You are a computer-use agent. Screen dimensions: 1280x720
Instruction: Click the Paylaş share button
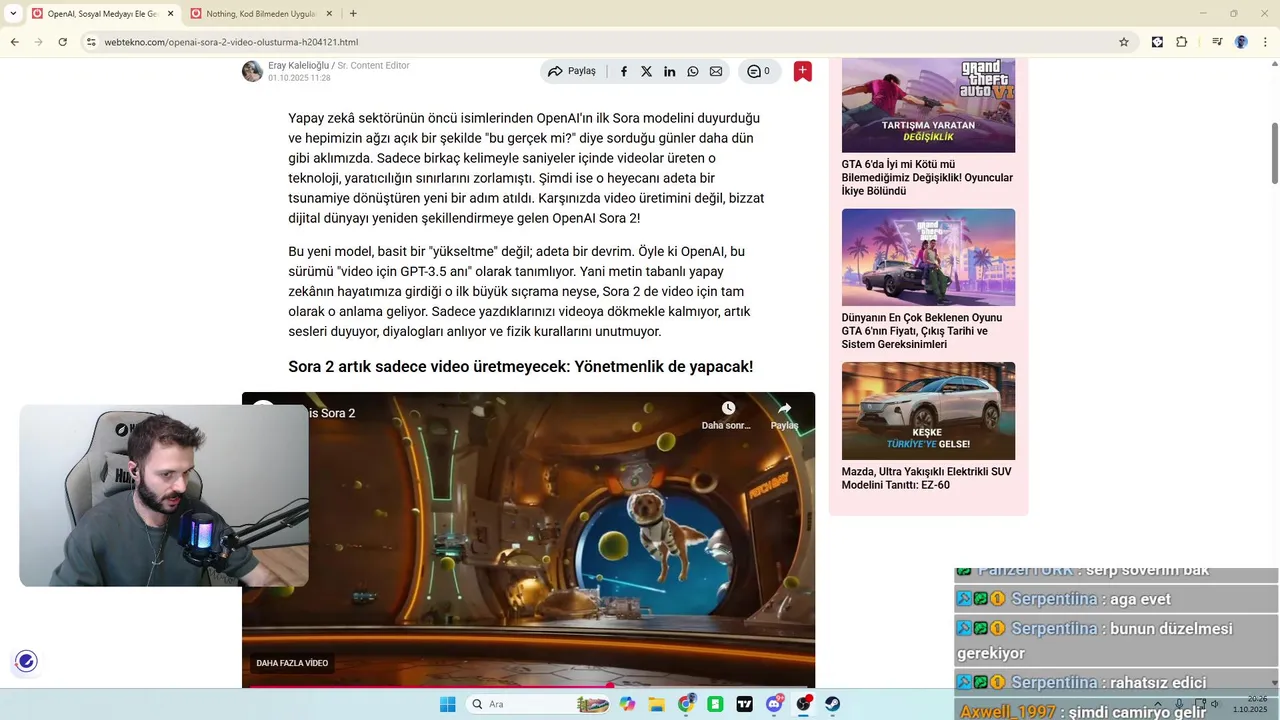572,71
